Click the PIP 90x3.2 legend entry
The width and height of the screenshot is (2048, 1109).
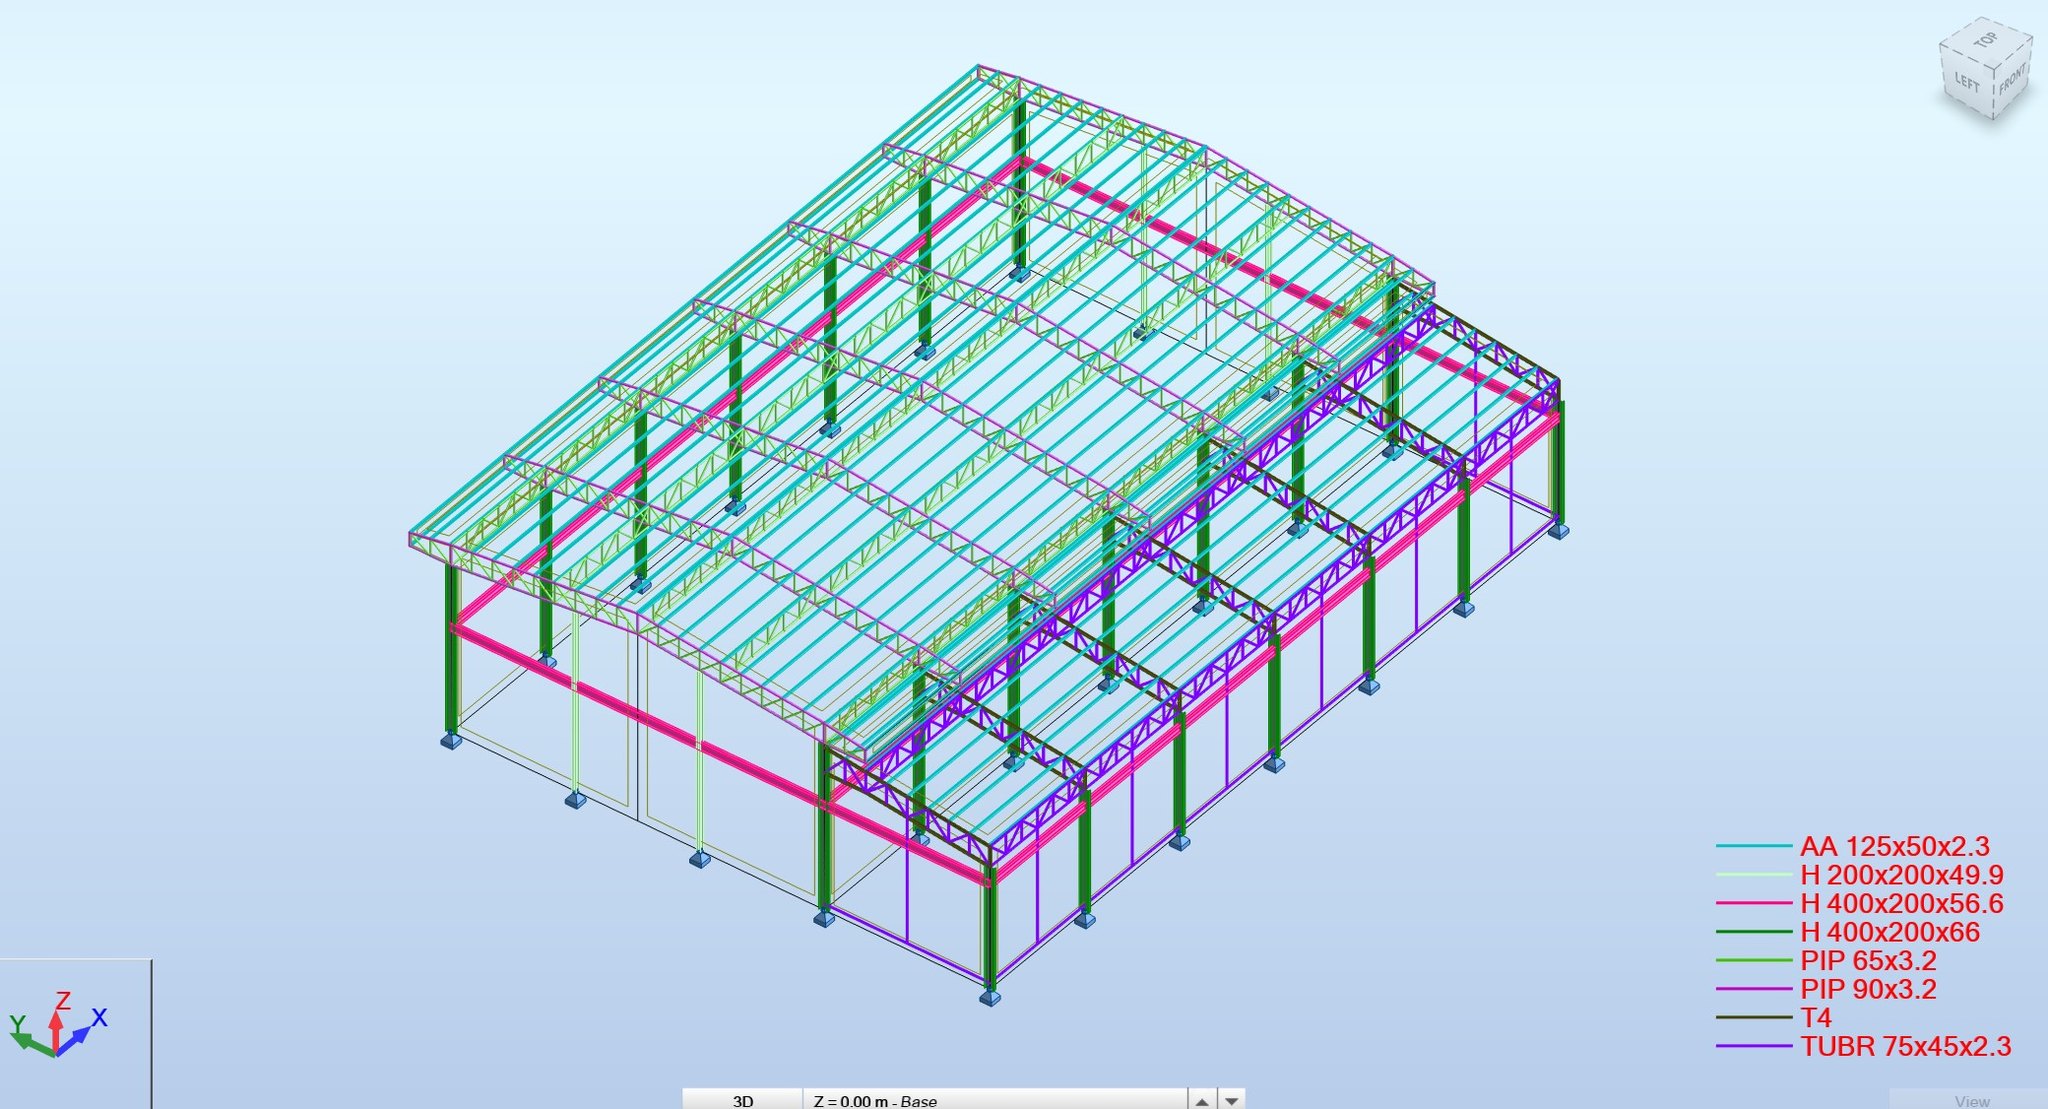click(x=1868, y=989)
